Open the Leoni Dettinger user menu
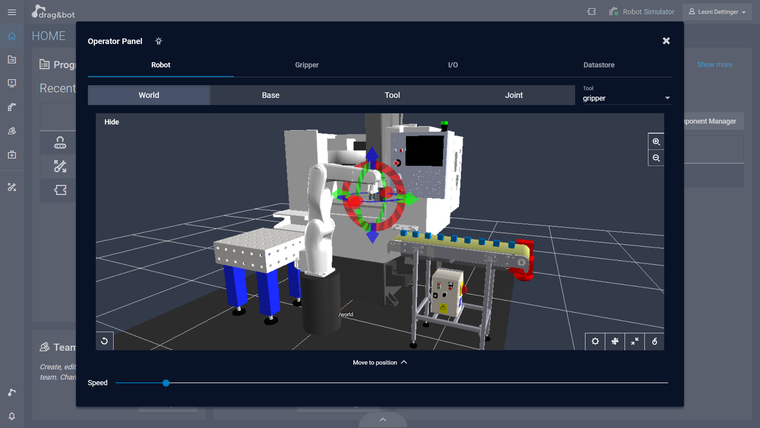Screen dimensions: 760x428 click(717, 12)
